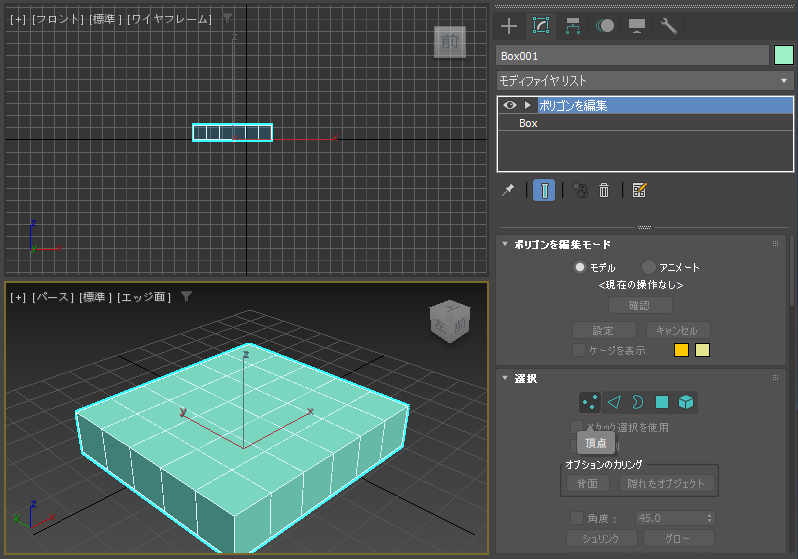
Task: Toggle eye visibility of ポリゴンを編集 modifier
Action: click(x=509, y=105)
